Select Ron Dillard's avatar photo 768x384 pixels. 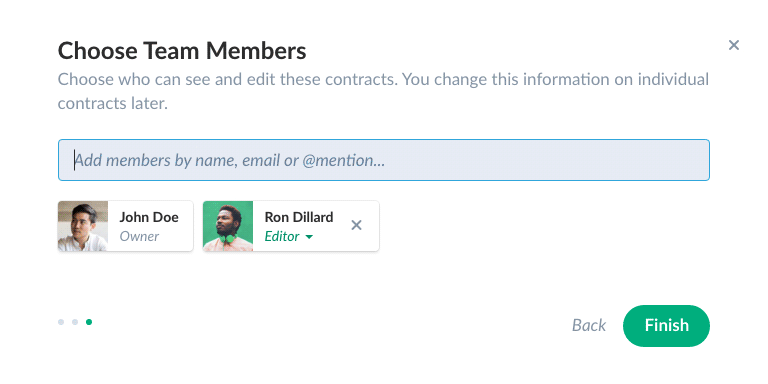[228, 226]
